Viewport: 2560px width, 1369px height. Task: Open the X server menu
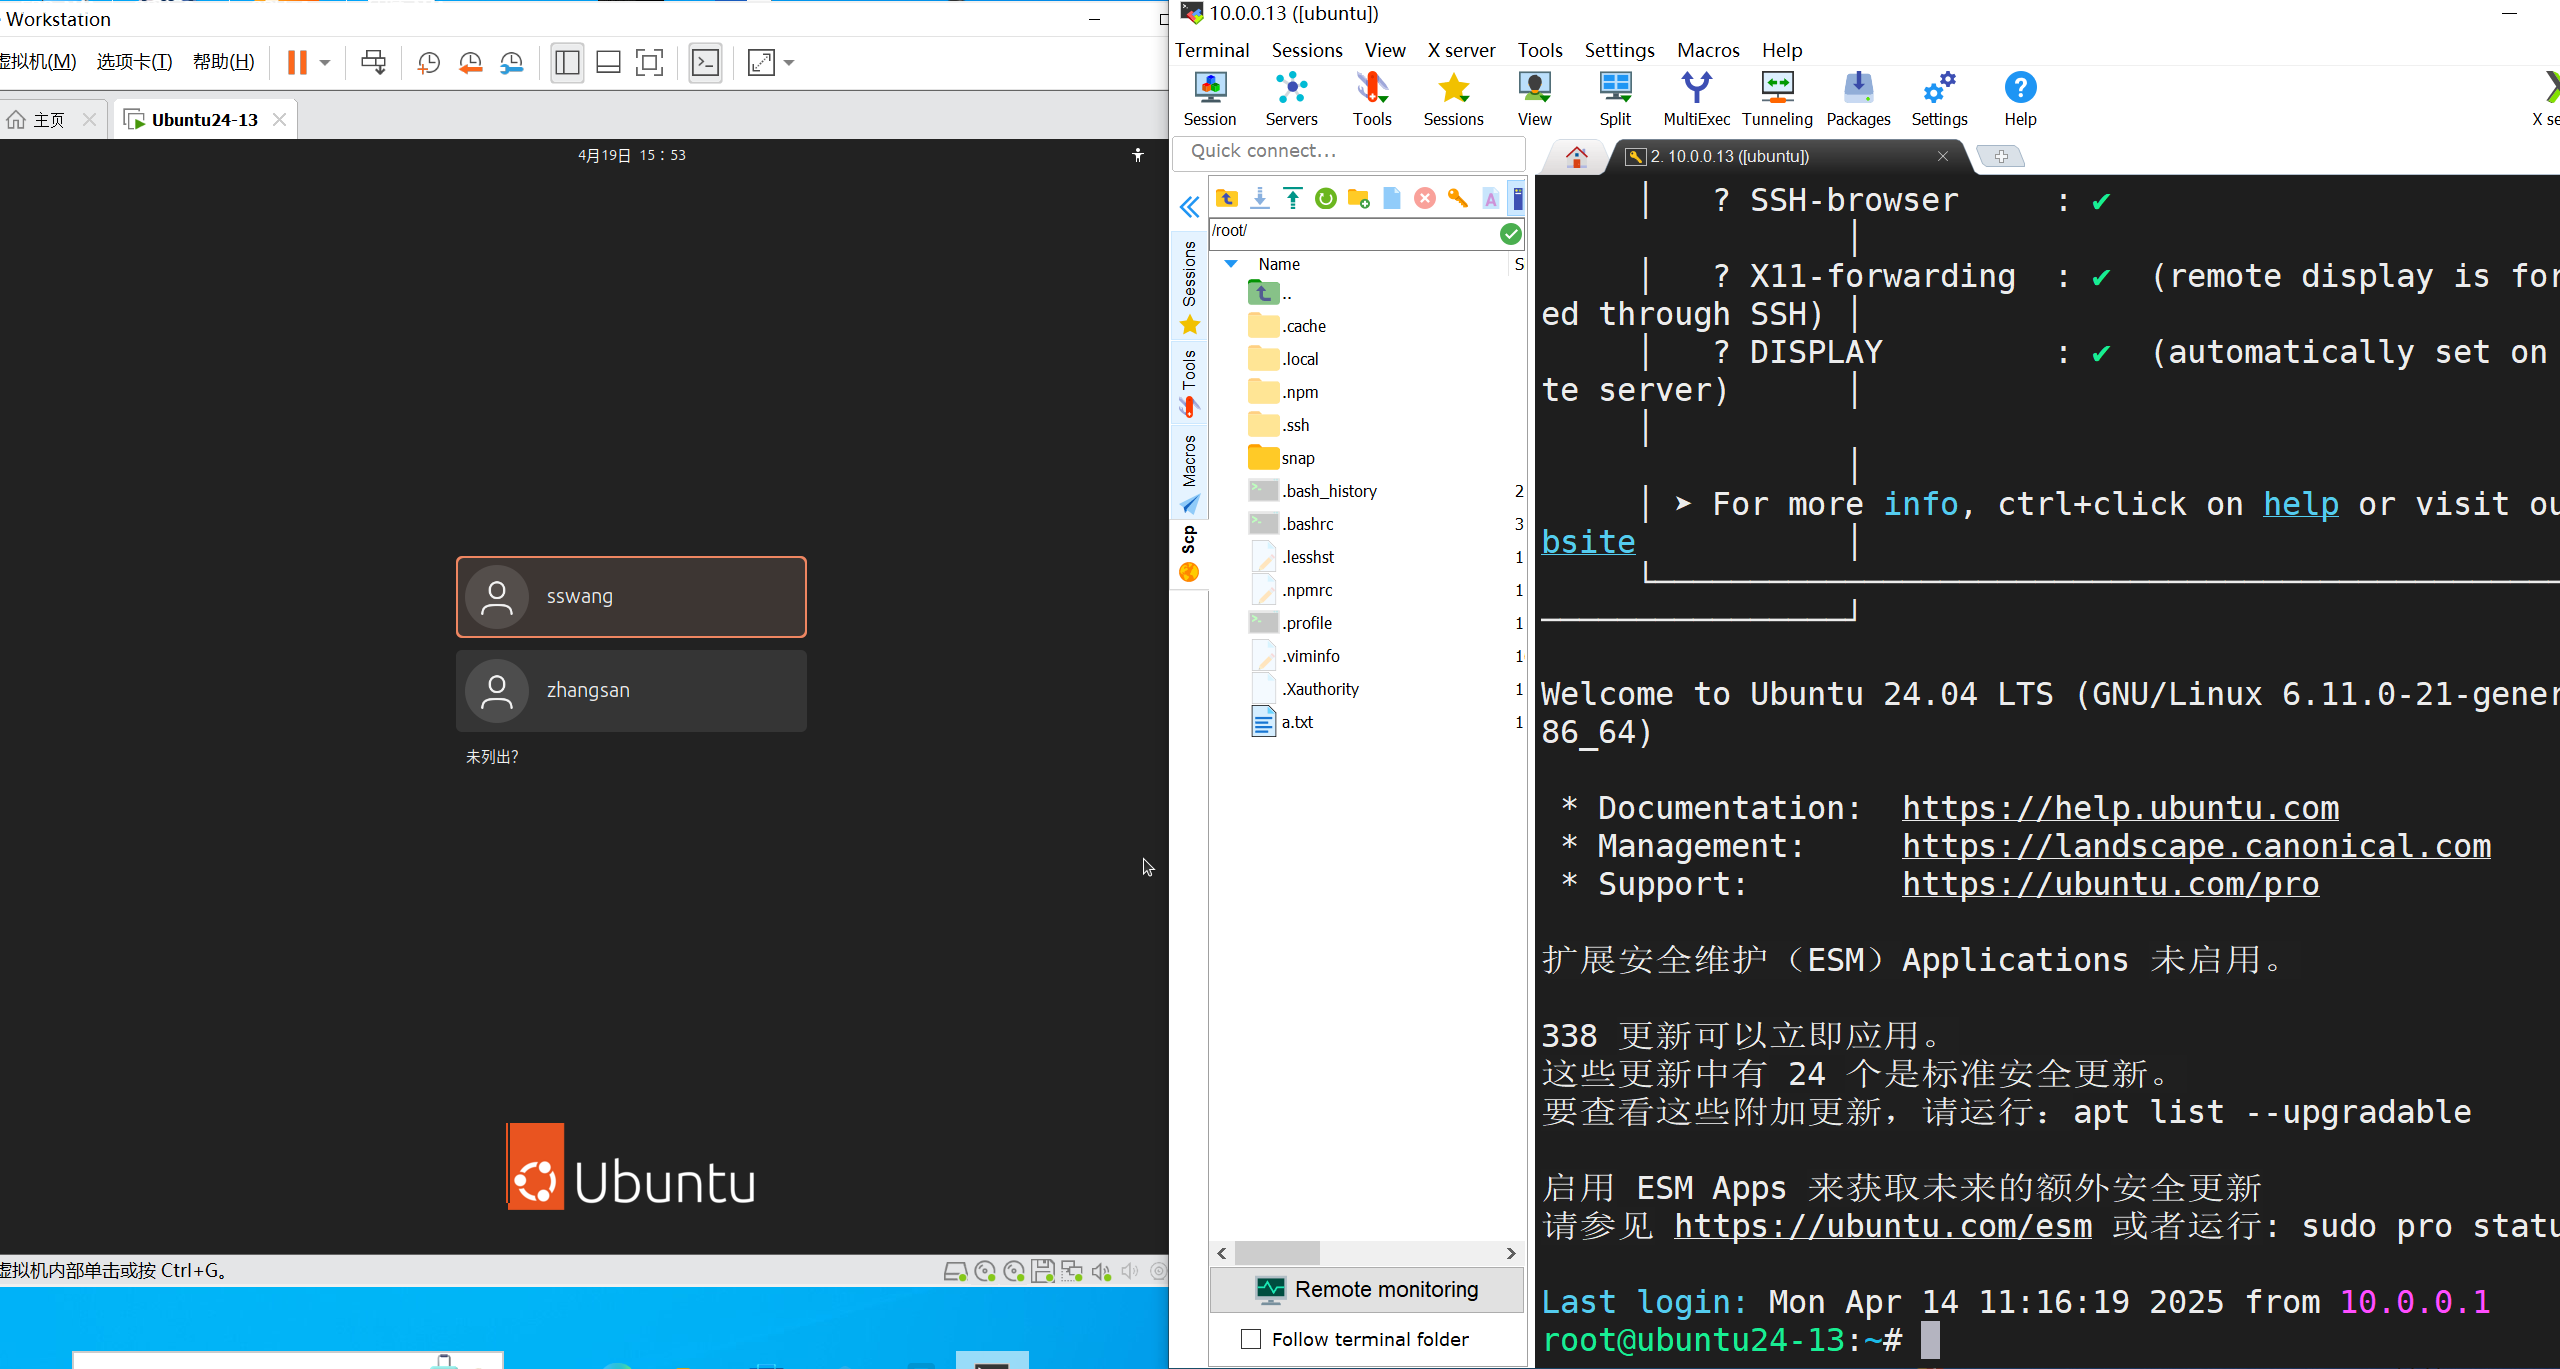point(1461,50)
